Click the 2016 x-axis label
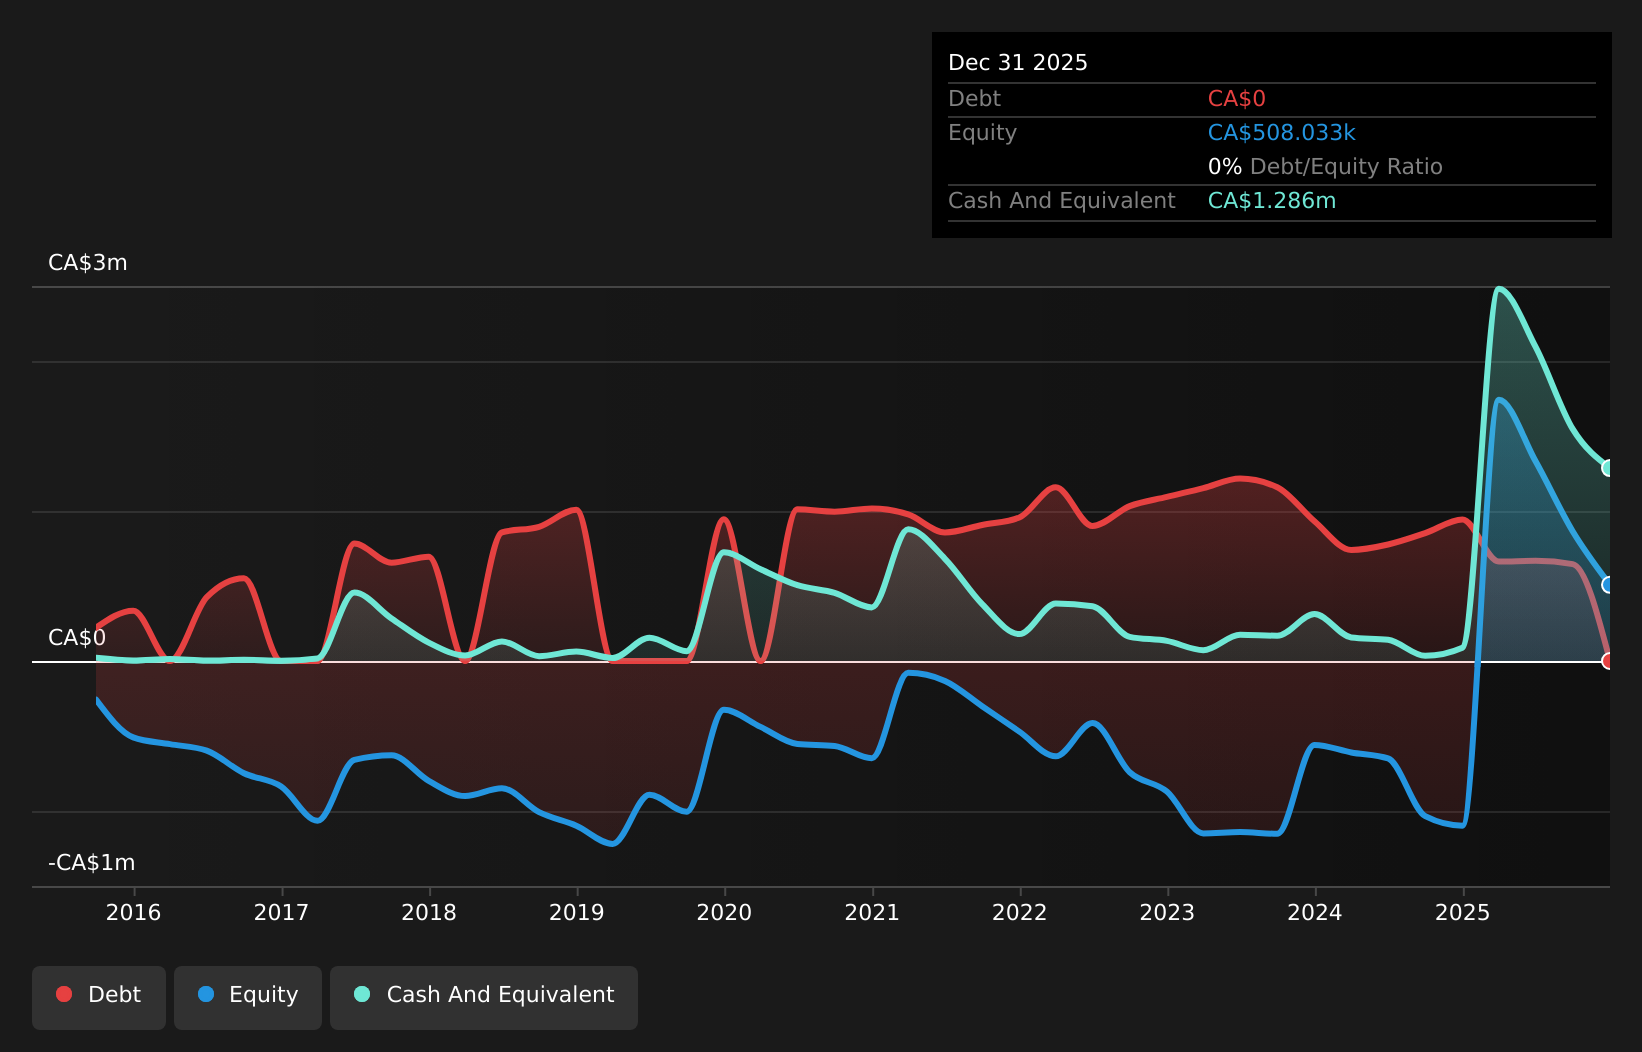 (x=134, y=912)
